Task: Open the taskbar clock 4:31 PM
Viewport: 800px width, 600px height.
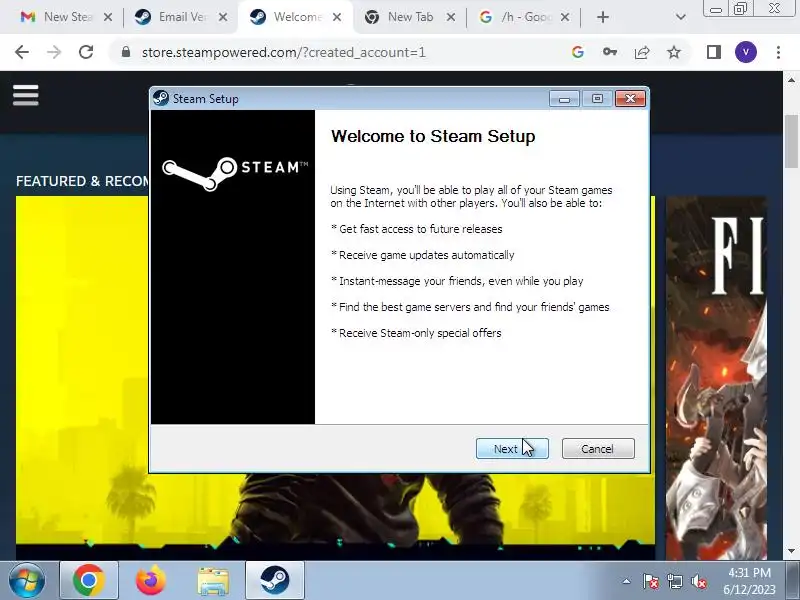Action: point(749,581)
